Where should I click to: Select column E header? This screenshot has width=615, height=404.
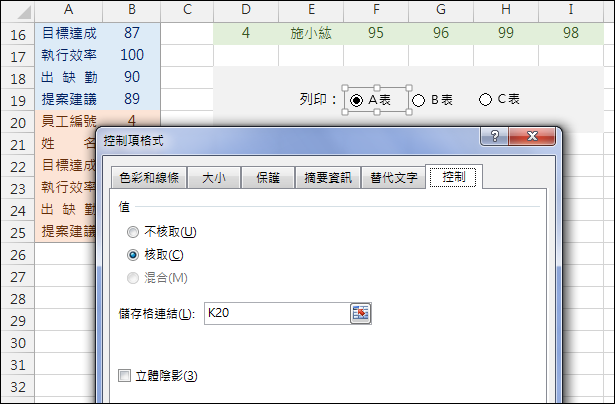point(311,10)
